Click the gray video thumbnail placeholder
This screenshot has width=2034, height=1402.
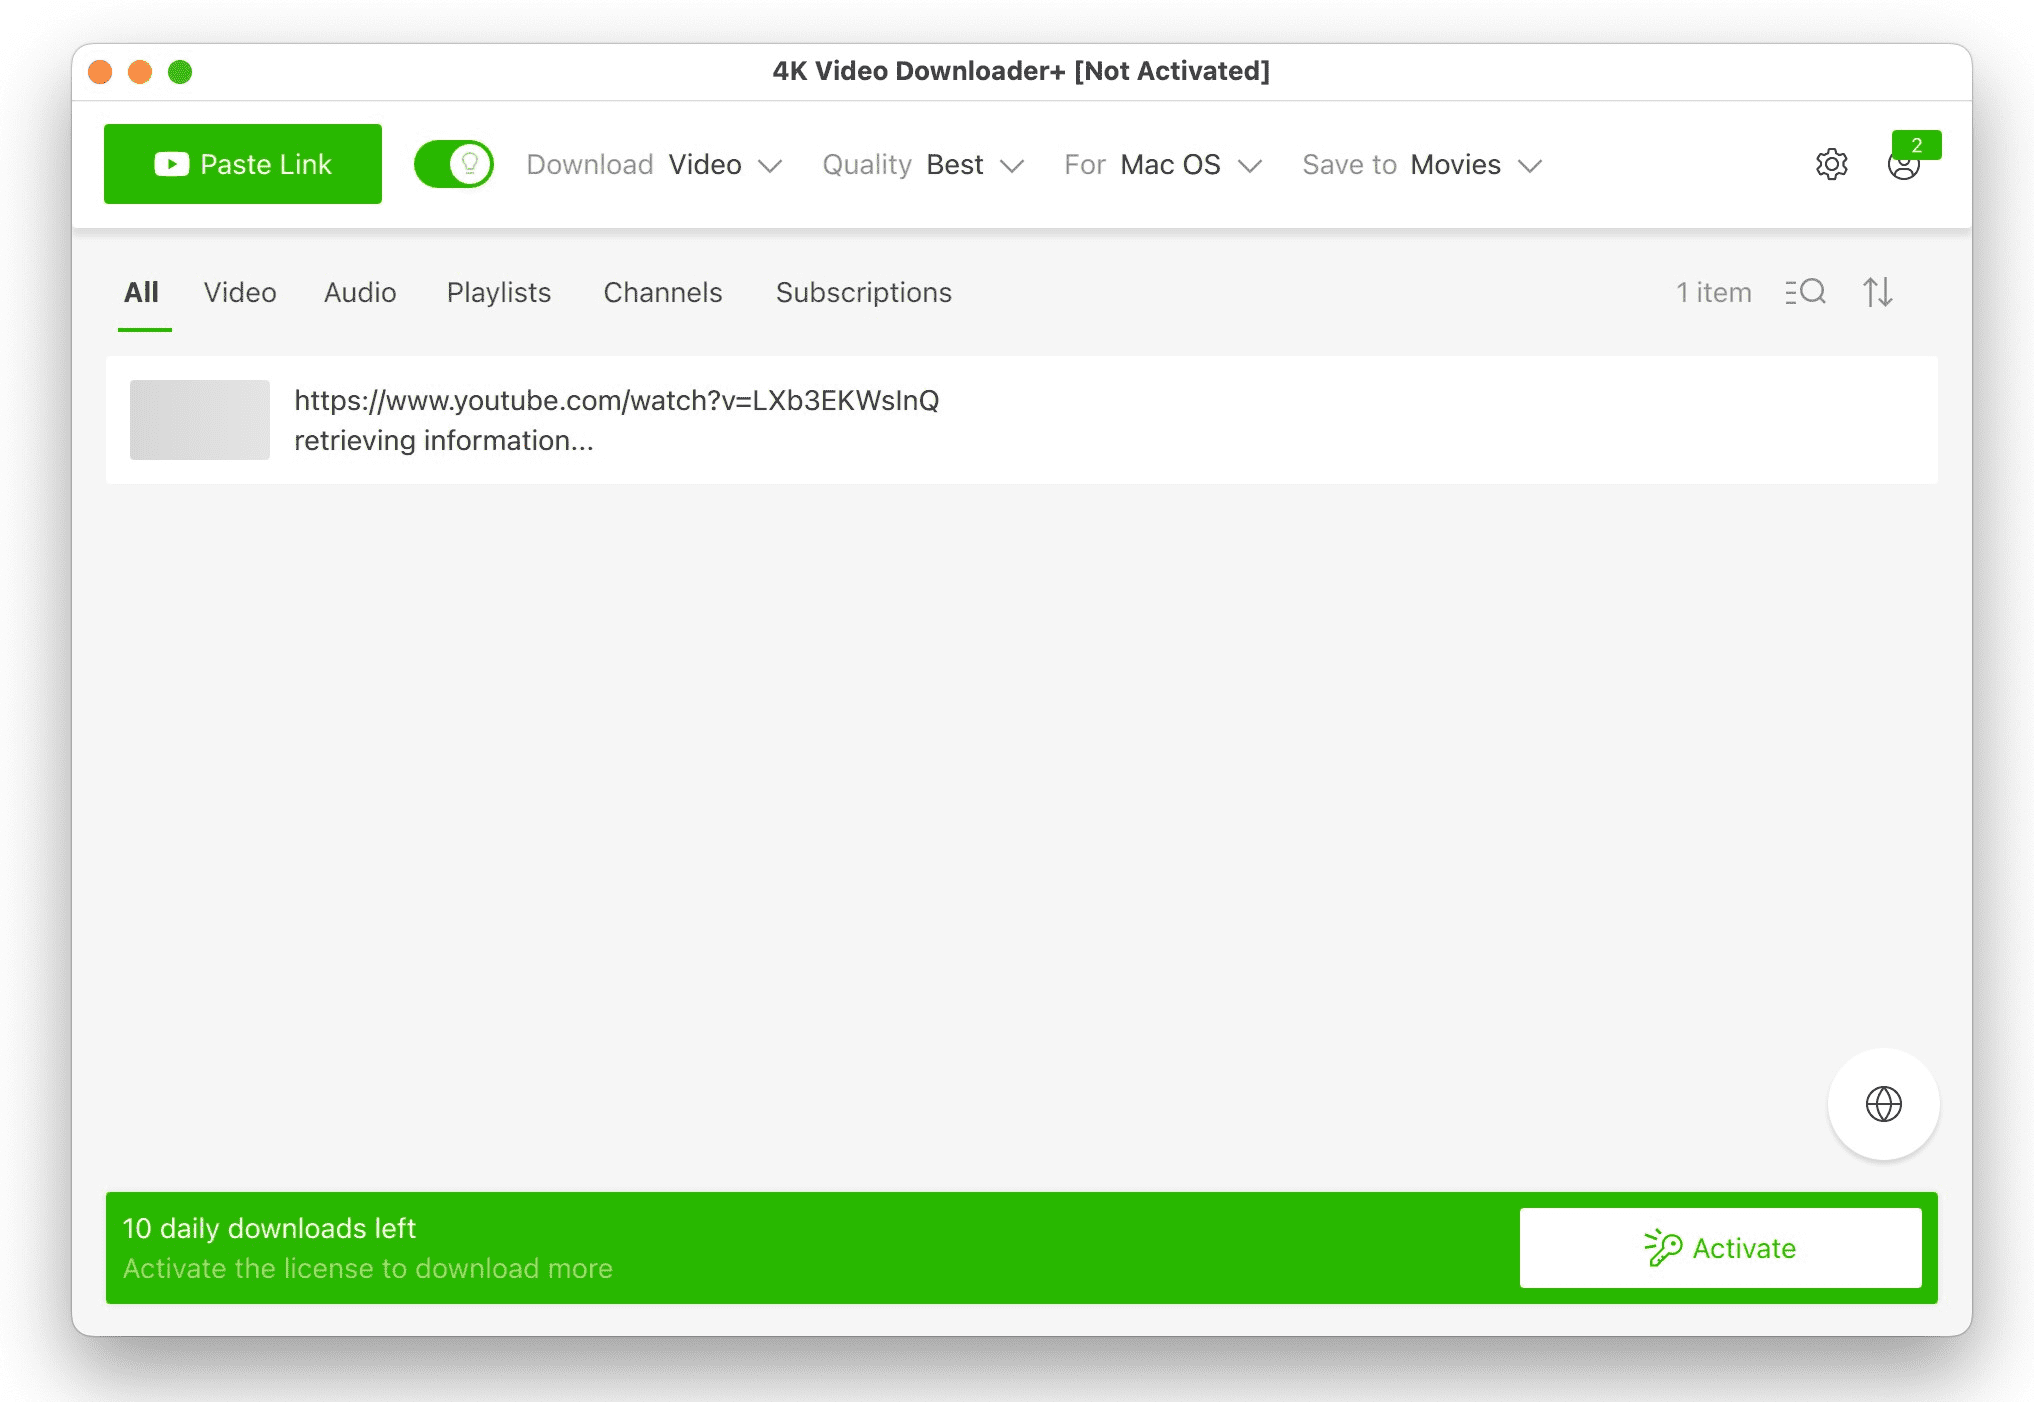(200, 420)
